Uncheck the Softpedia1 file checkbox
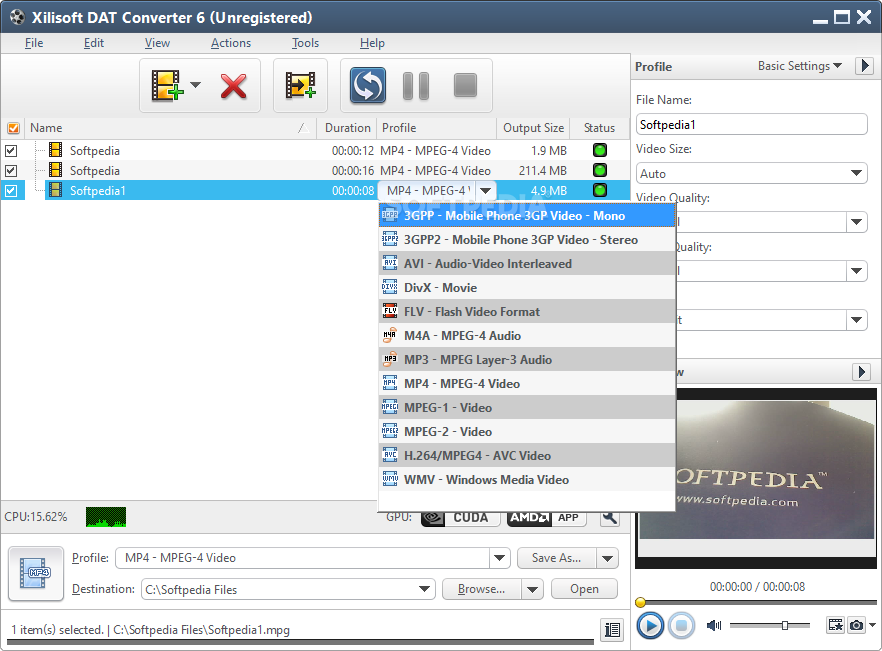The image size is (882, 651). (x=11, y=191)
